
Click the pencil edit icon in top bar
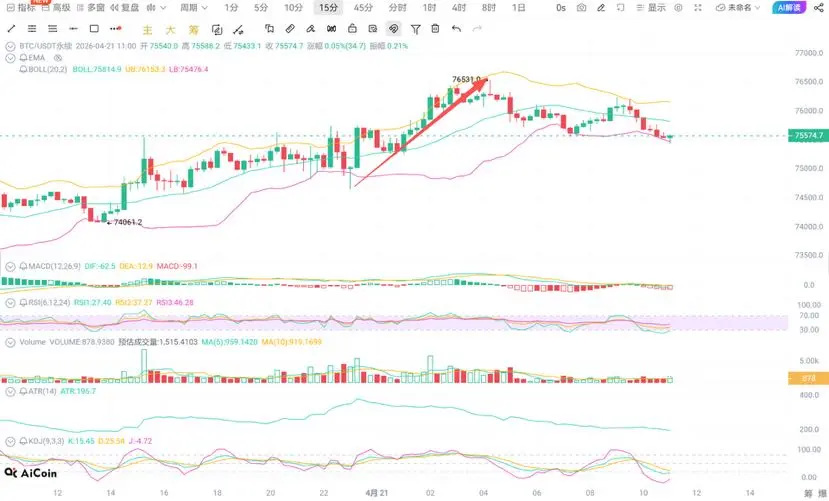pyautogui.click(x=601, y=7)
